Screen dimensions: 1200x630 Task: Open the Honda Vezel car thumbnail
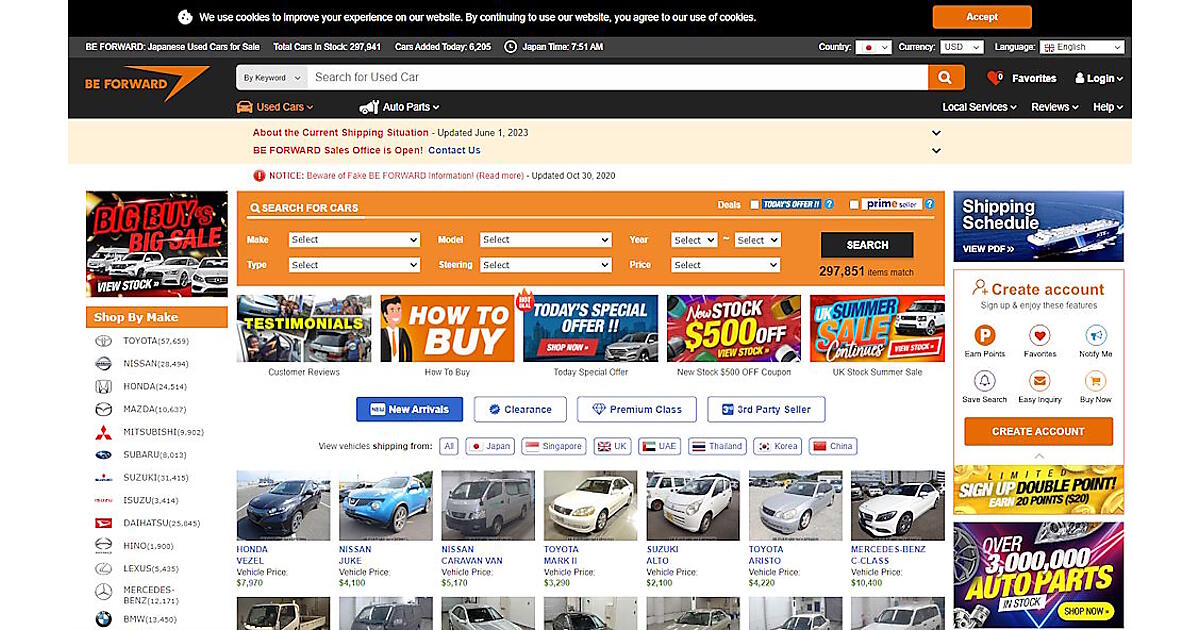tap(283, 506)
